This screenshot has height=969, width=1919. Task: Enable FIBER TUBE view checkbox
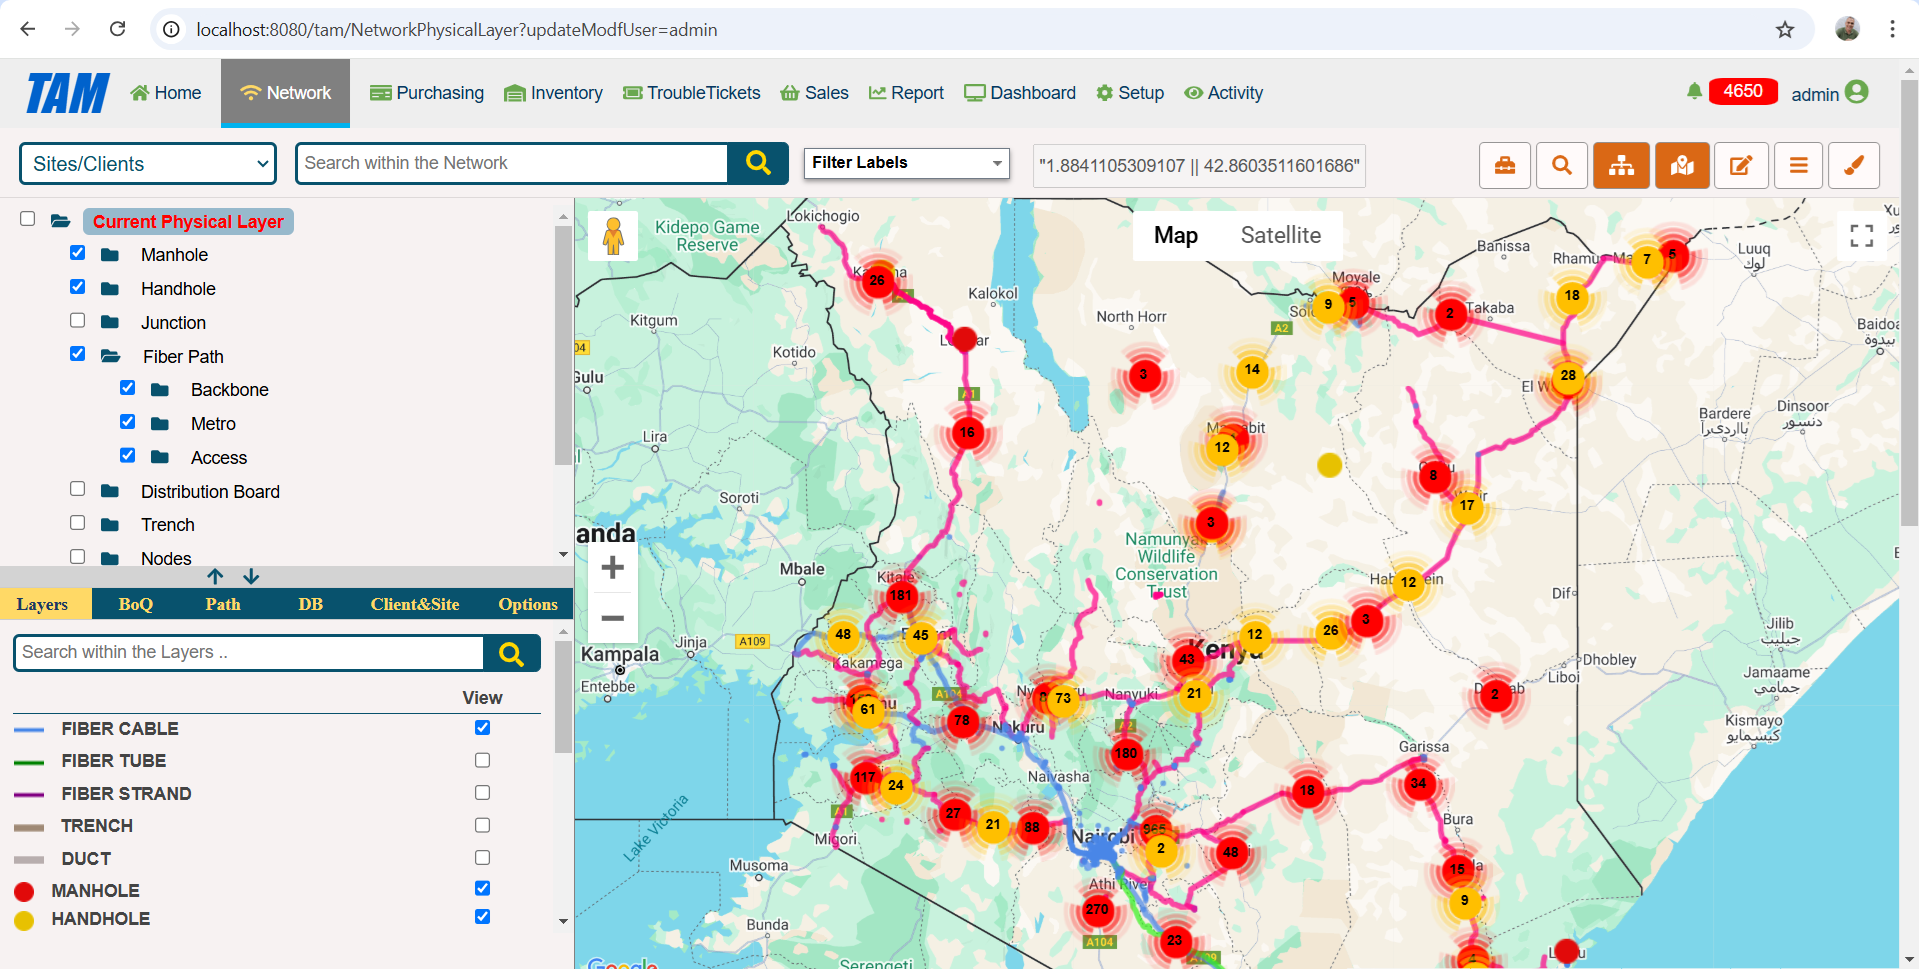pos(482,760)
